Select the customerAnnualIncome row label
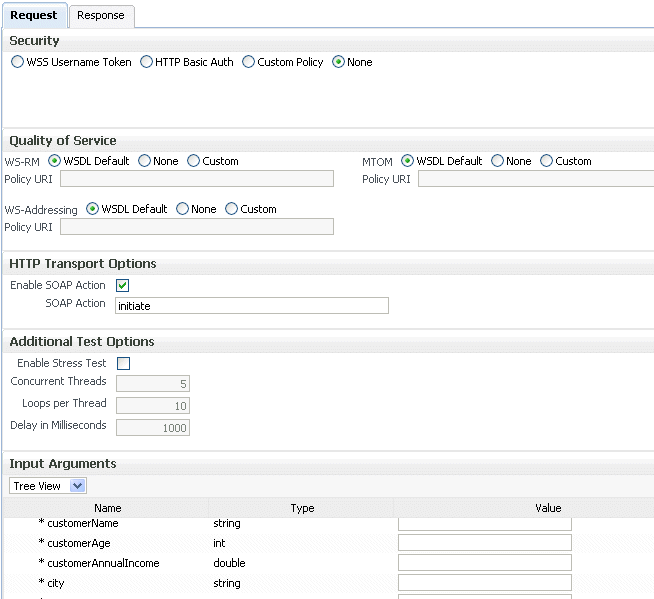 103,563
